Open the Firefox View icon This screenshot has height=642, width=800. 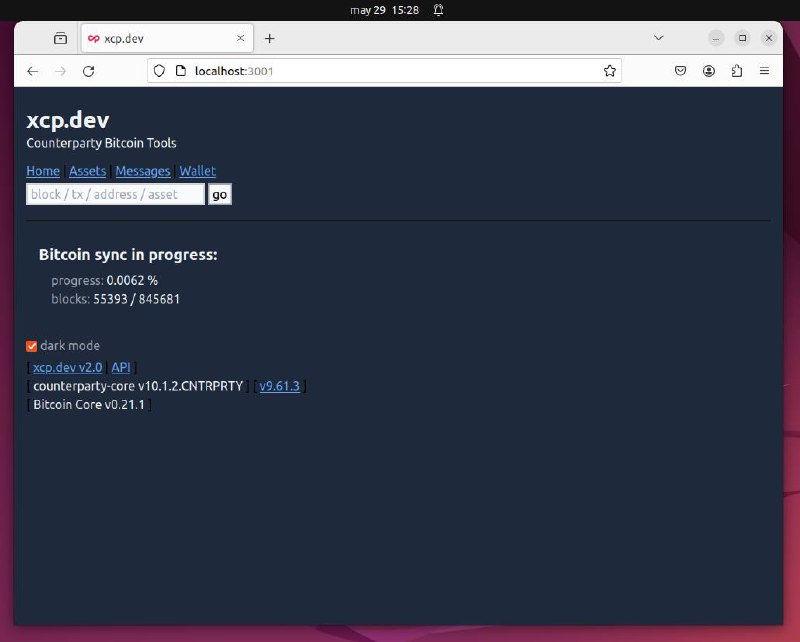[x=60, y=38]
